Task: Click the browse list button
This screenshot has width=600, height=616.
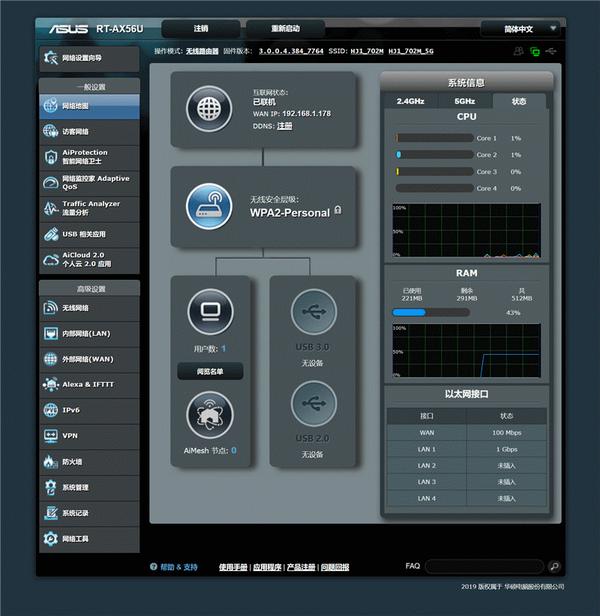Action: pos(210,371)
